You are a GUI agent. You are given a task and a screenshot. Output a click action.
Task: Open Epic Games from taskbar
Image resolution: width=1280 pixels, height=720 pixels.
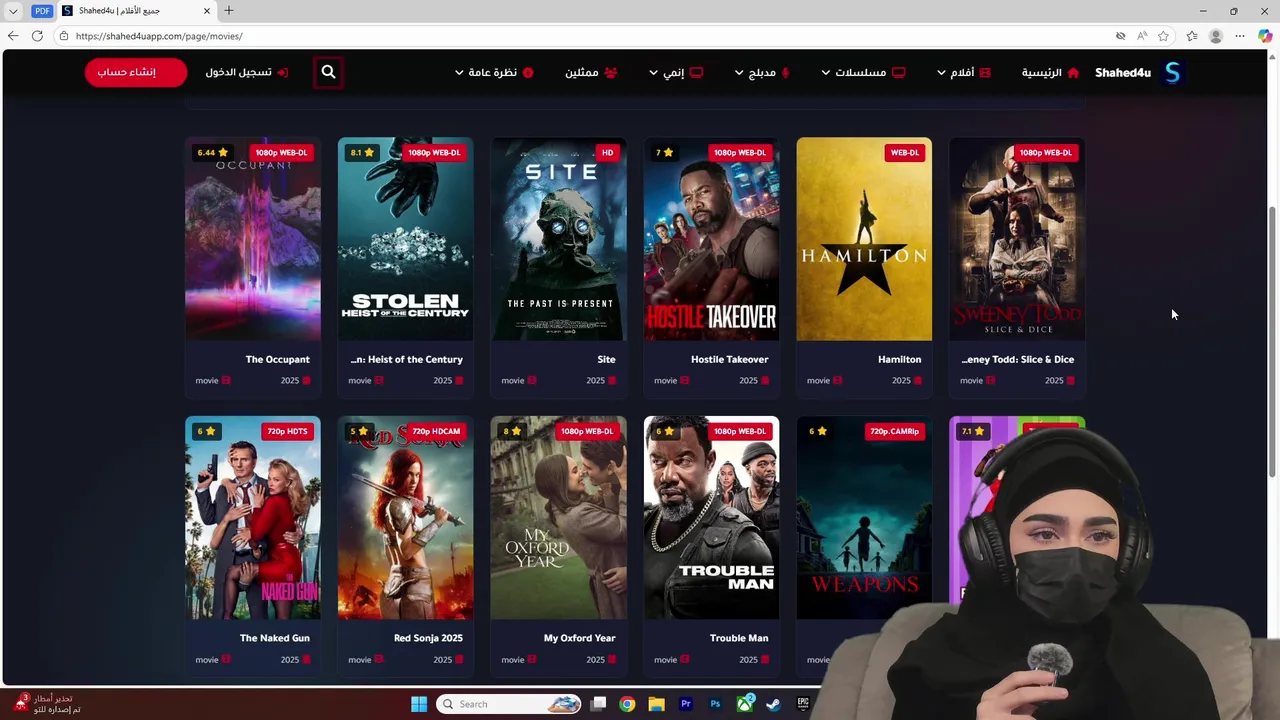[x=803, y=704]
